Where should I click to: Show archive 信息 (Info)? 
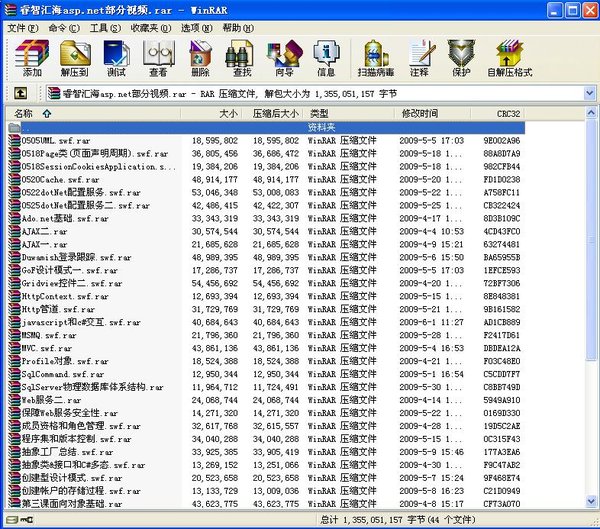(326, 58)
